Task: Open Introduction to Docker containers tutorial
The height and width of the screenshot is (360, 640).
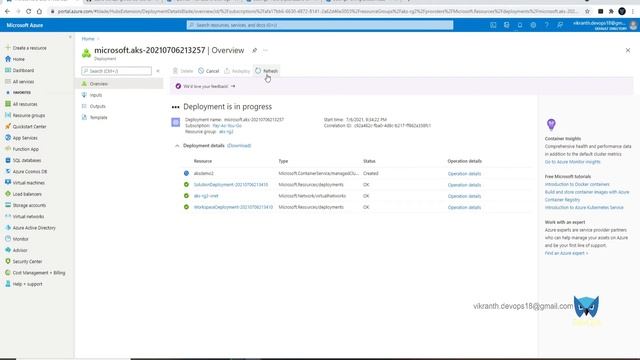Action: 577,184
